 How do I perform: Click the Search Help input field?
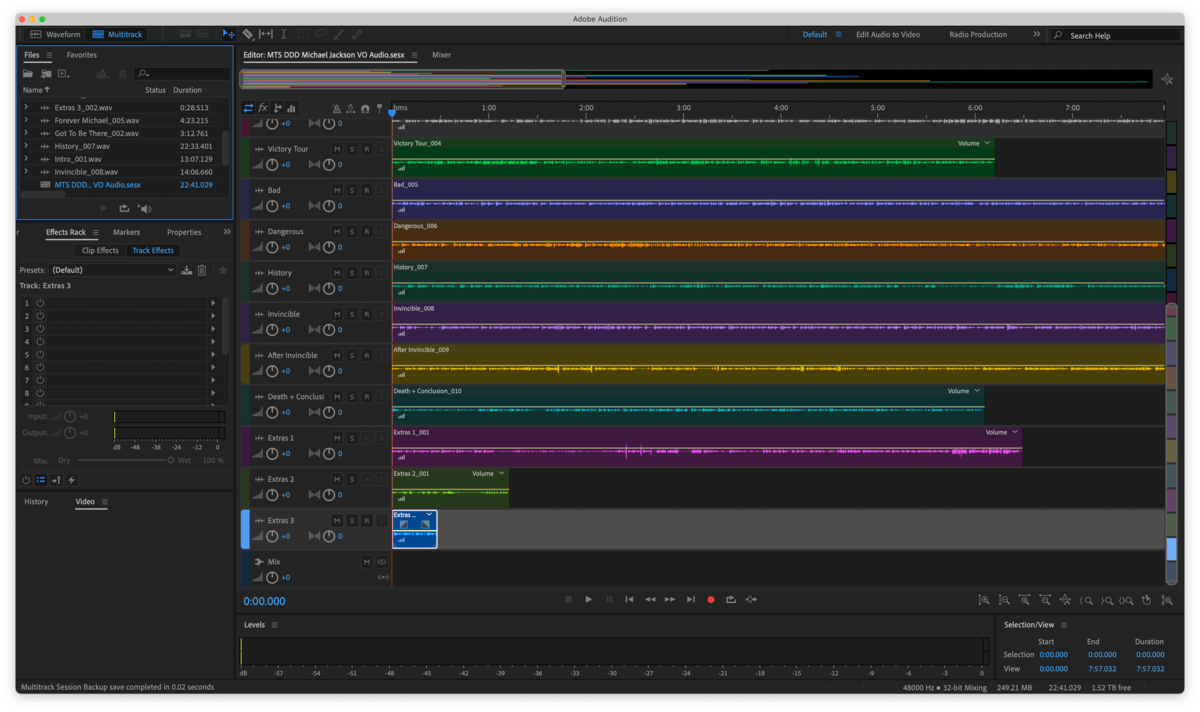1115,35
